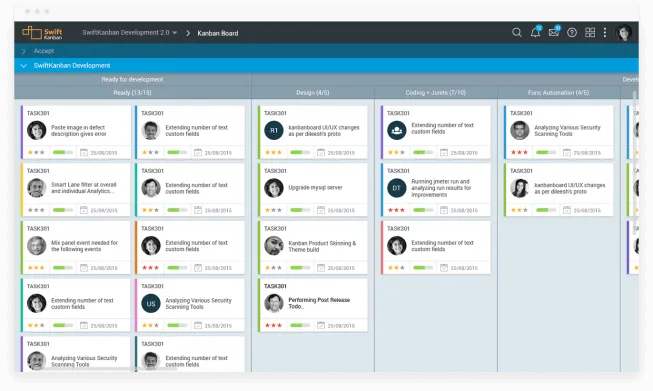The width and height of the screenshot is (653, 391).
Task: Collapse the SwiftKanban Development swim lane chevron
Action: pos(24,66)
